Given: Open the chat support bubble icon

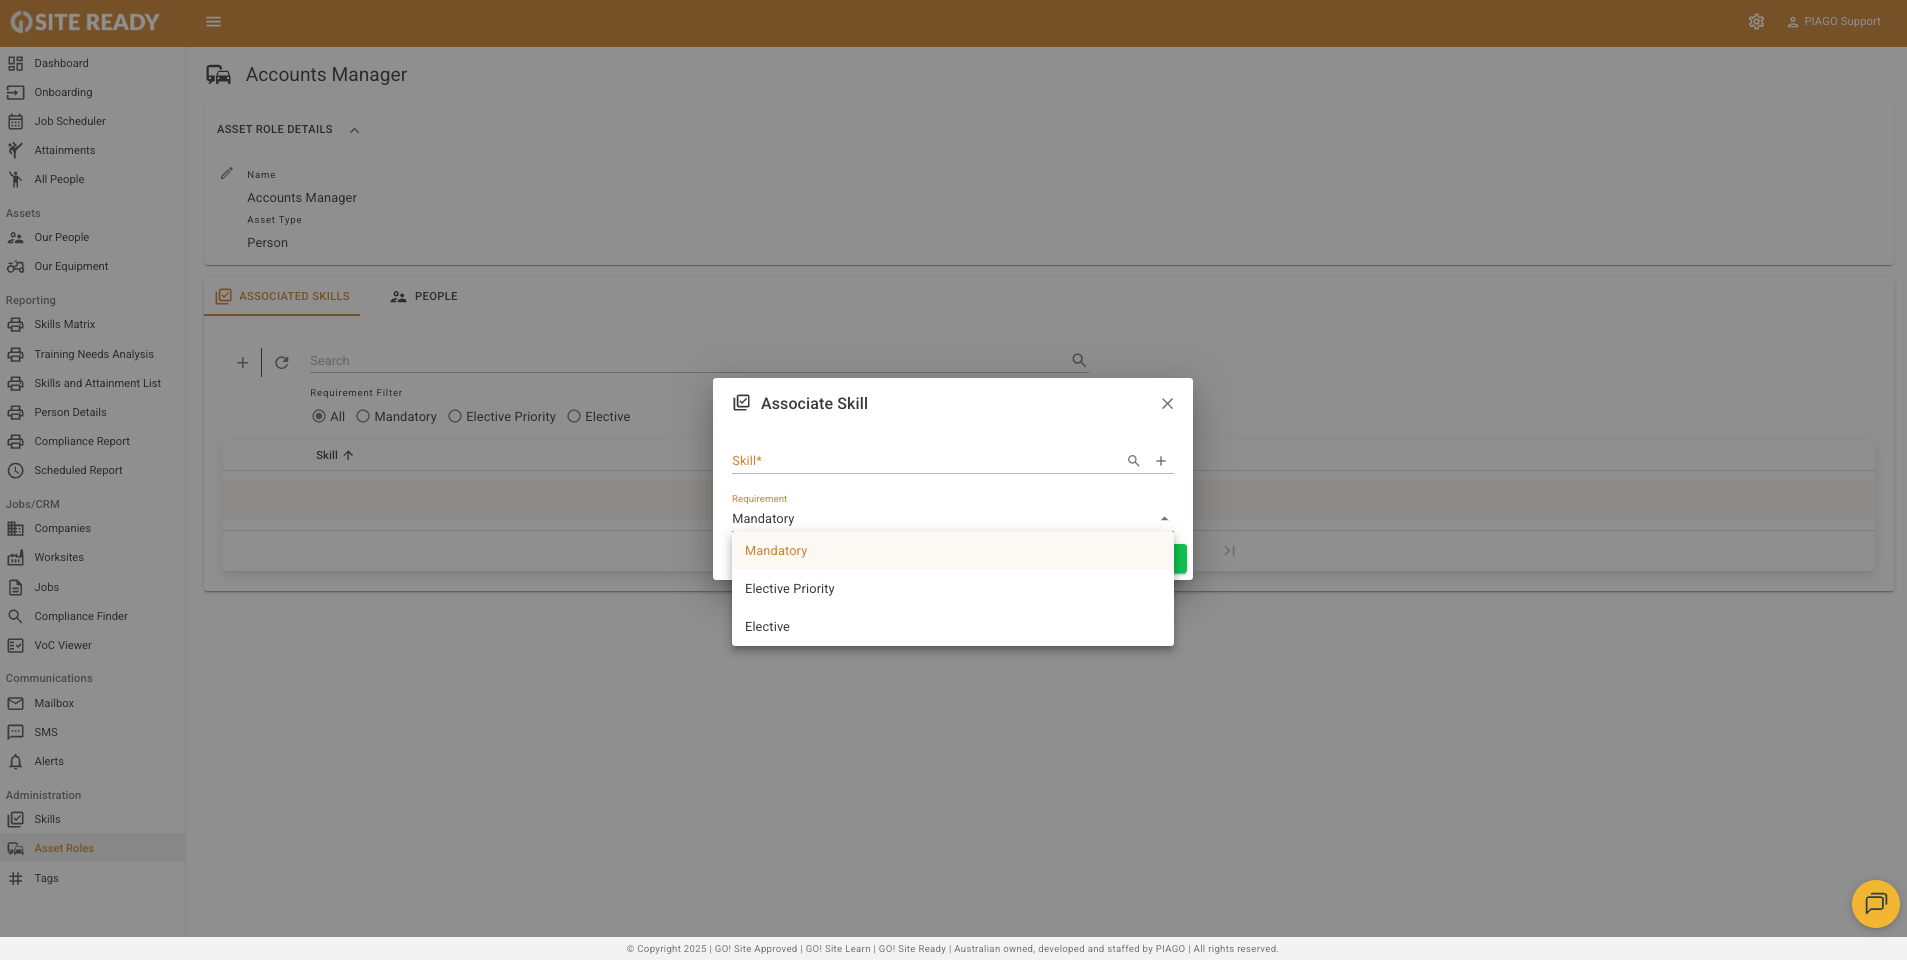Looking at the screenshot, I should coord(1875,903).
